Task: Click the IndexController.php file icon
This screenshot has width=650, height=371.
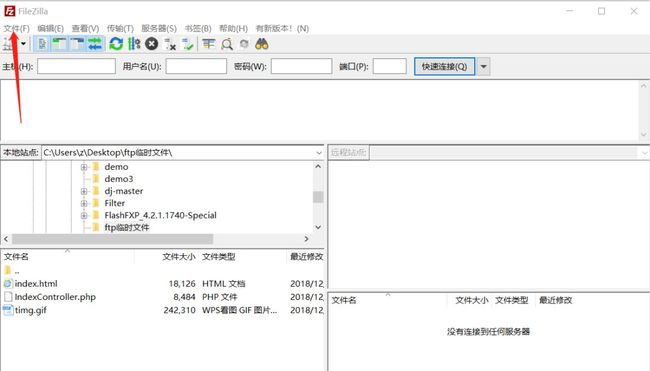Action: coord(8,297)
